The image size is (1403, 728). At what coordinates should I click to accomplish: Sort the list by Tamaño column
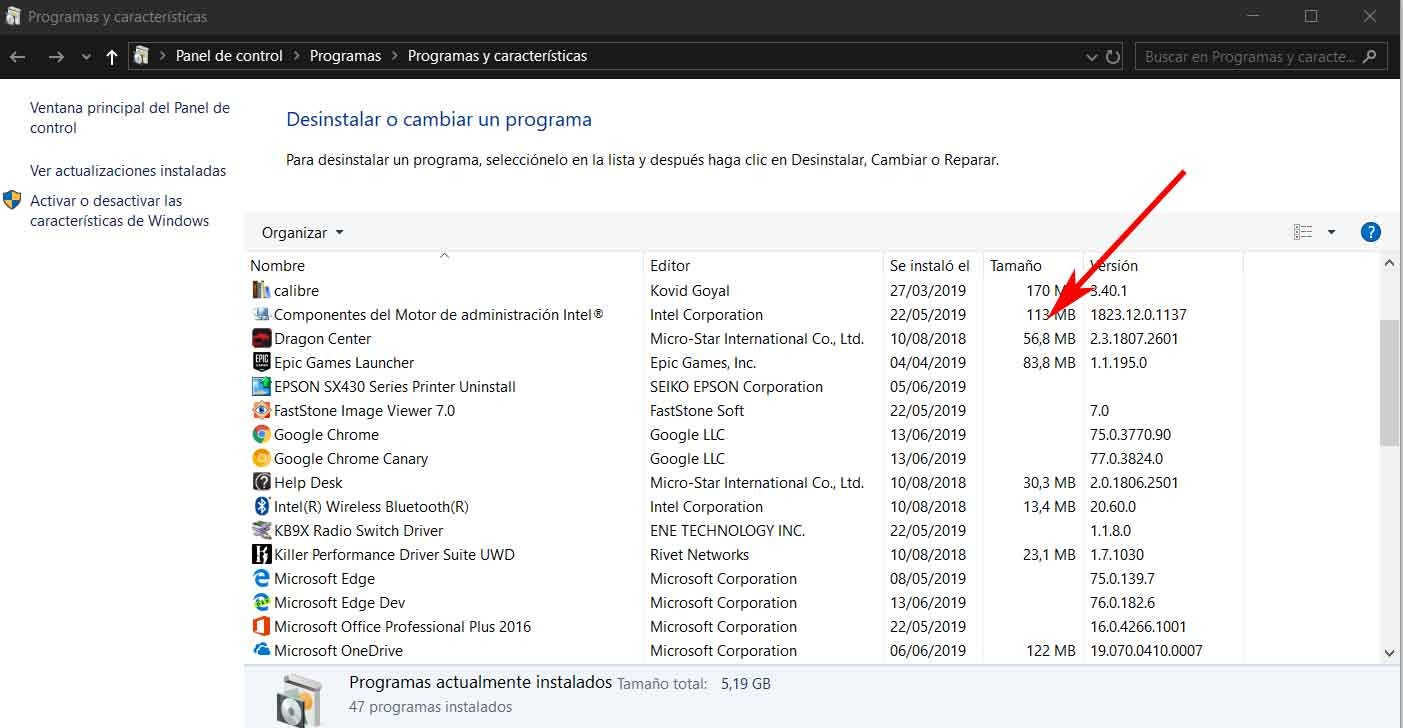(1015, 266)
